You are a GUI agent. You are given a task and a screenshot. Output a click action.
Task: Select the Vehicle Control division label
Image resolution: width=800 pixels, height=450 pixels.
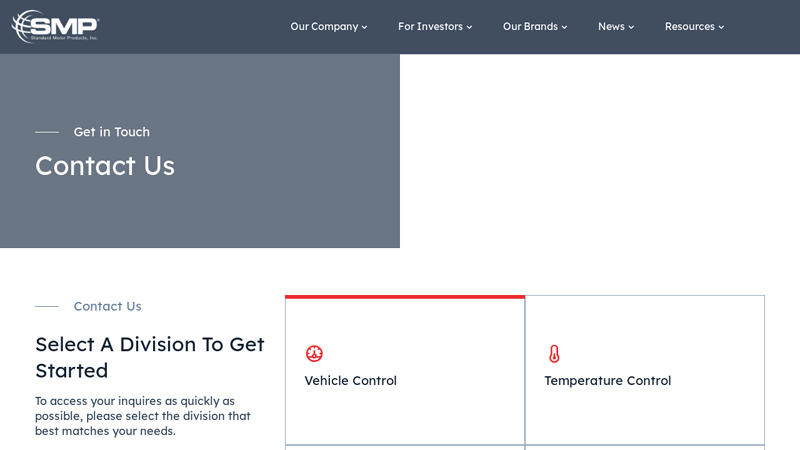point(350,380)
